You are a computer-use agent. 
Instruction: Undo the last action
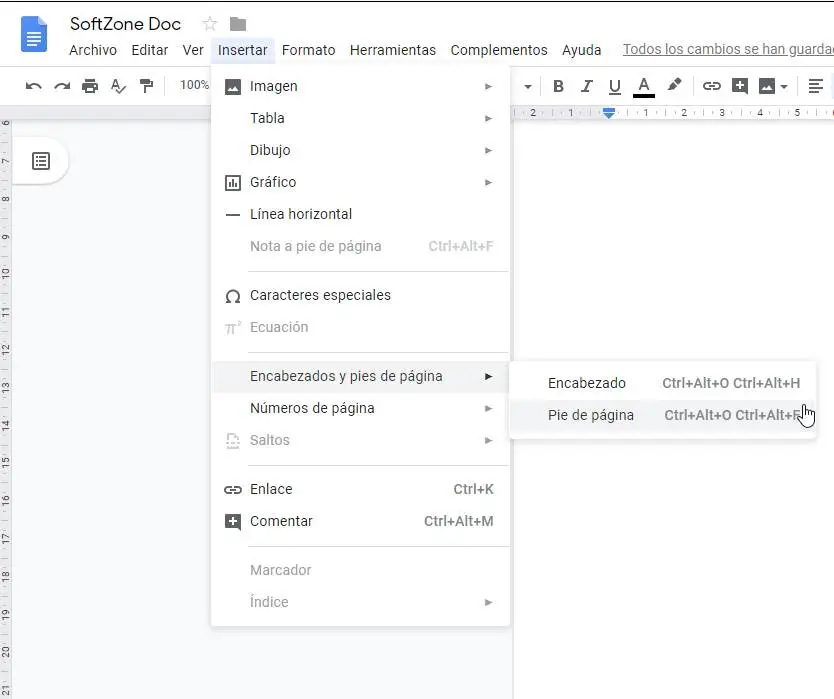tap(34, 86)
